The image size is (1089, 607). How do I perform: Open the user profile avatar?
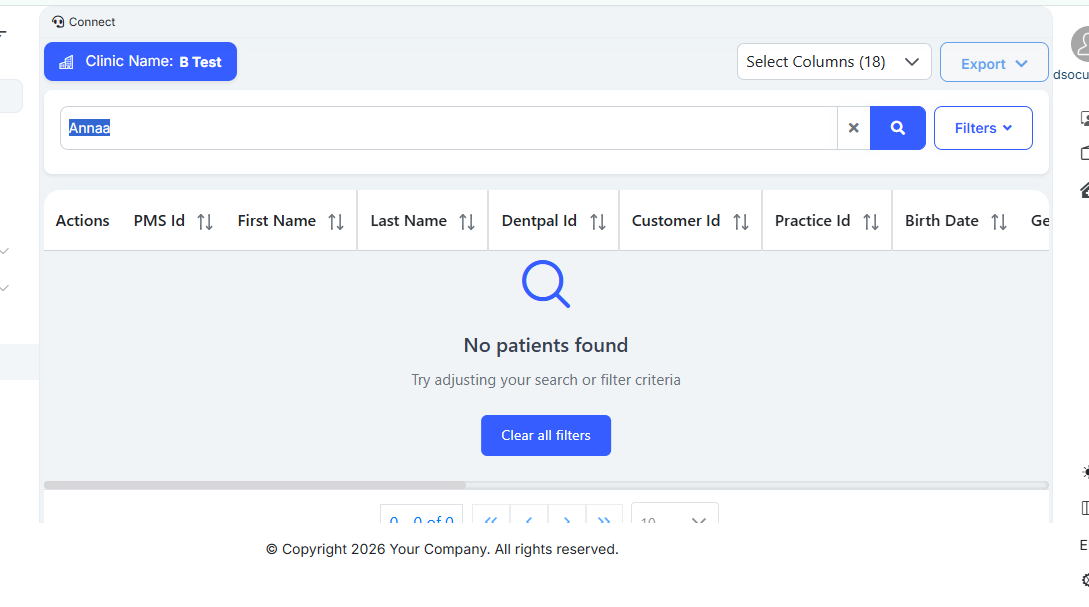pos(1082,45)
